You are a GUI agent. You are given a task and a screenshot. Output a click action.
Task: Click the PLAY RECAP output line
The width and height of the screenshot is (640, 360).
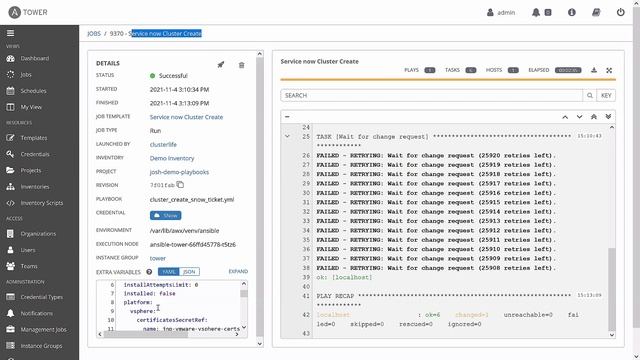pos(444,296)
